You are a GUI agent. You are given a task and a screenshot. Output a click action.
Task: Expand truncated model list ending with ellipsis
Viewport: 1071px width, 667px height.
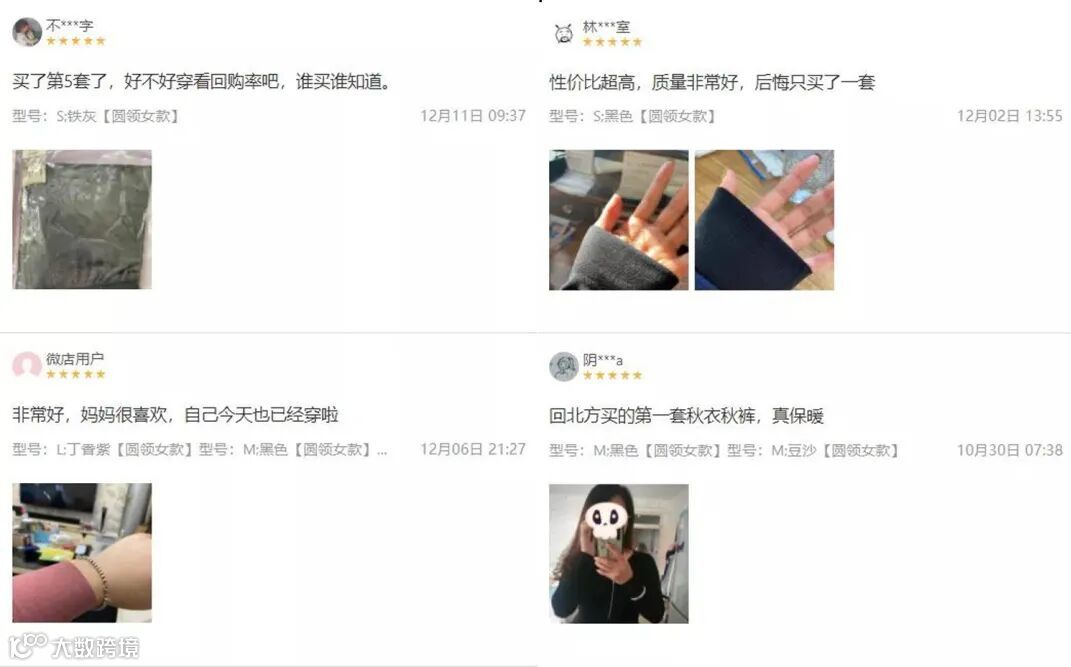coord(382,450)
